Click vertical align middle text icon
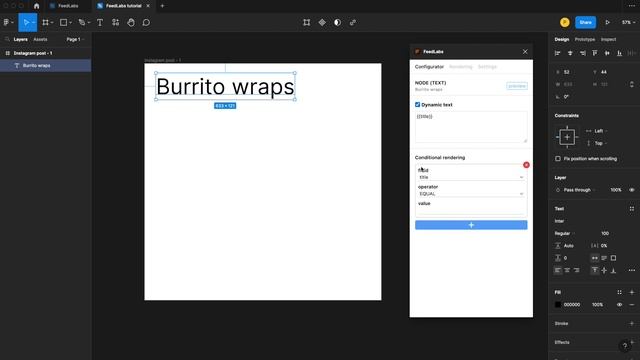The image size is (640, 360). coord(604,270)
